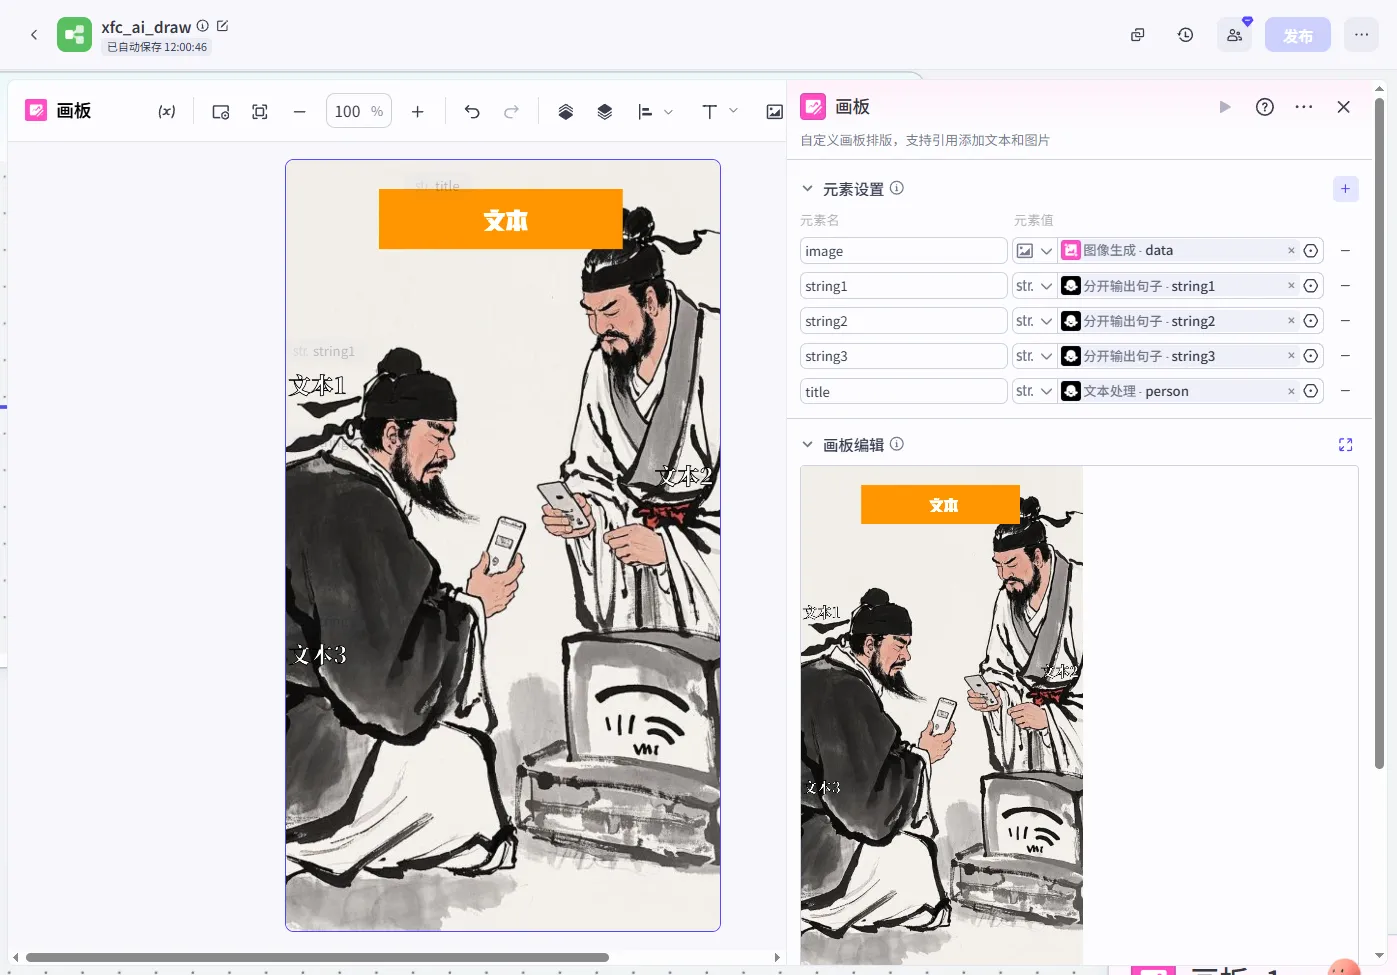
Task: Remove the string1 element row
Action: tap(1346, 286)
